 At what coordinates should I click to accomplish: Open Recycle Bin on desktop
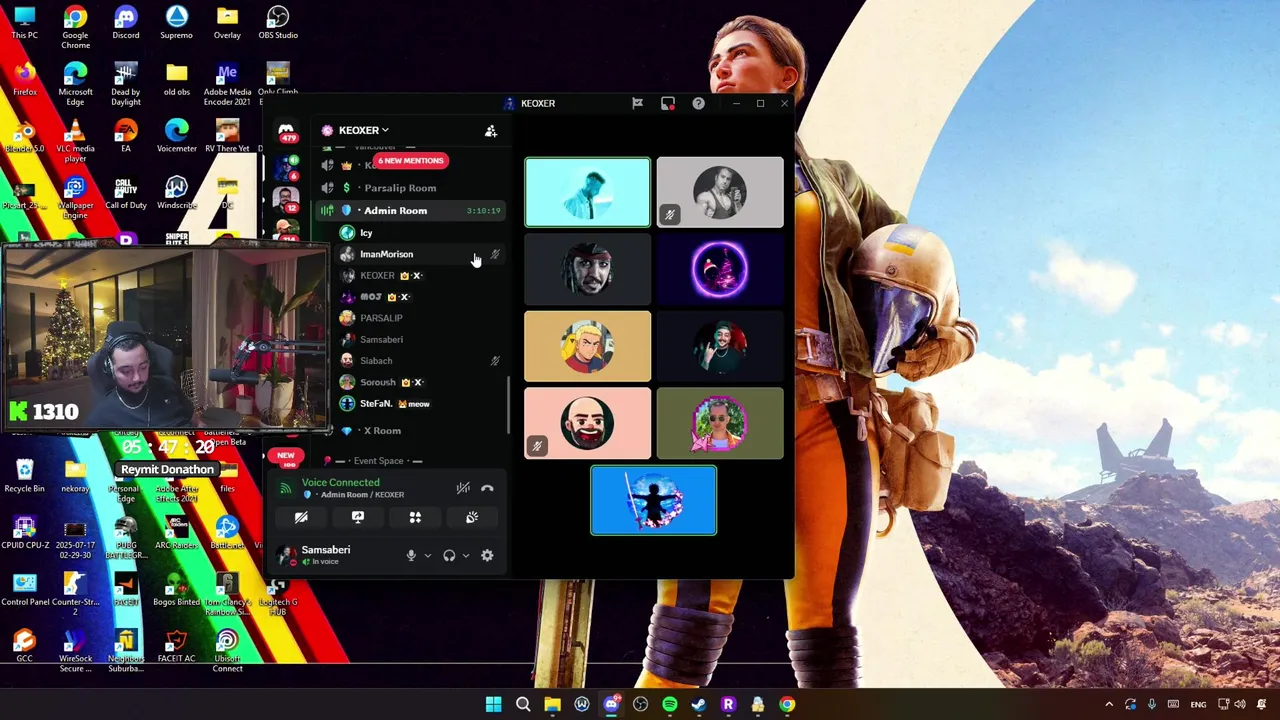coord(24,476)
